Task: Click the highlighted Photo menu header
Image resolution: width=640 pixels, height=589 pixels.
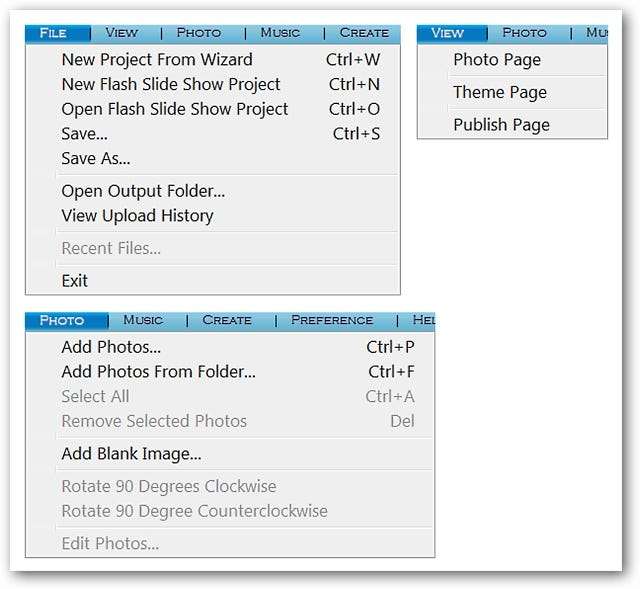Action: [62, 320]
